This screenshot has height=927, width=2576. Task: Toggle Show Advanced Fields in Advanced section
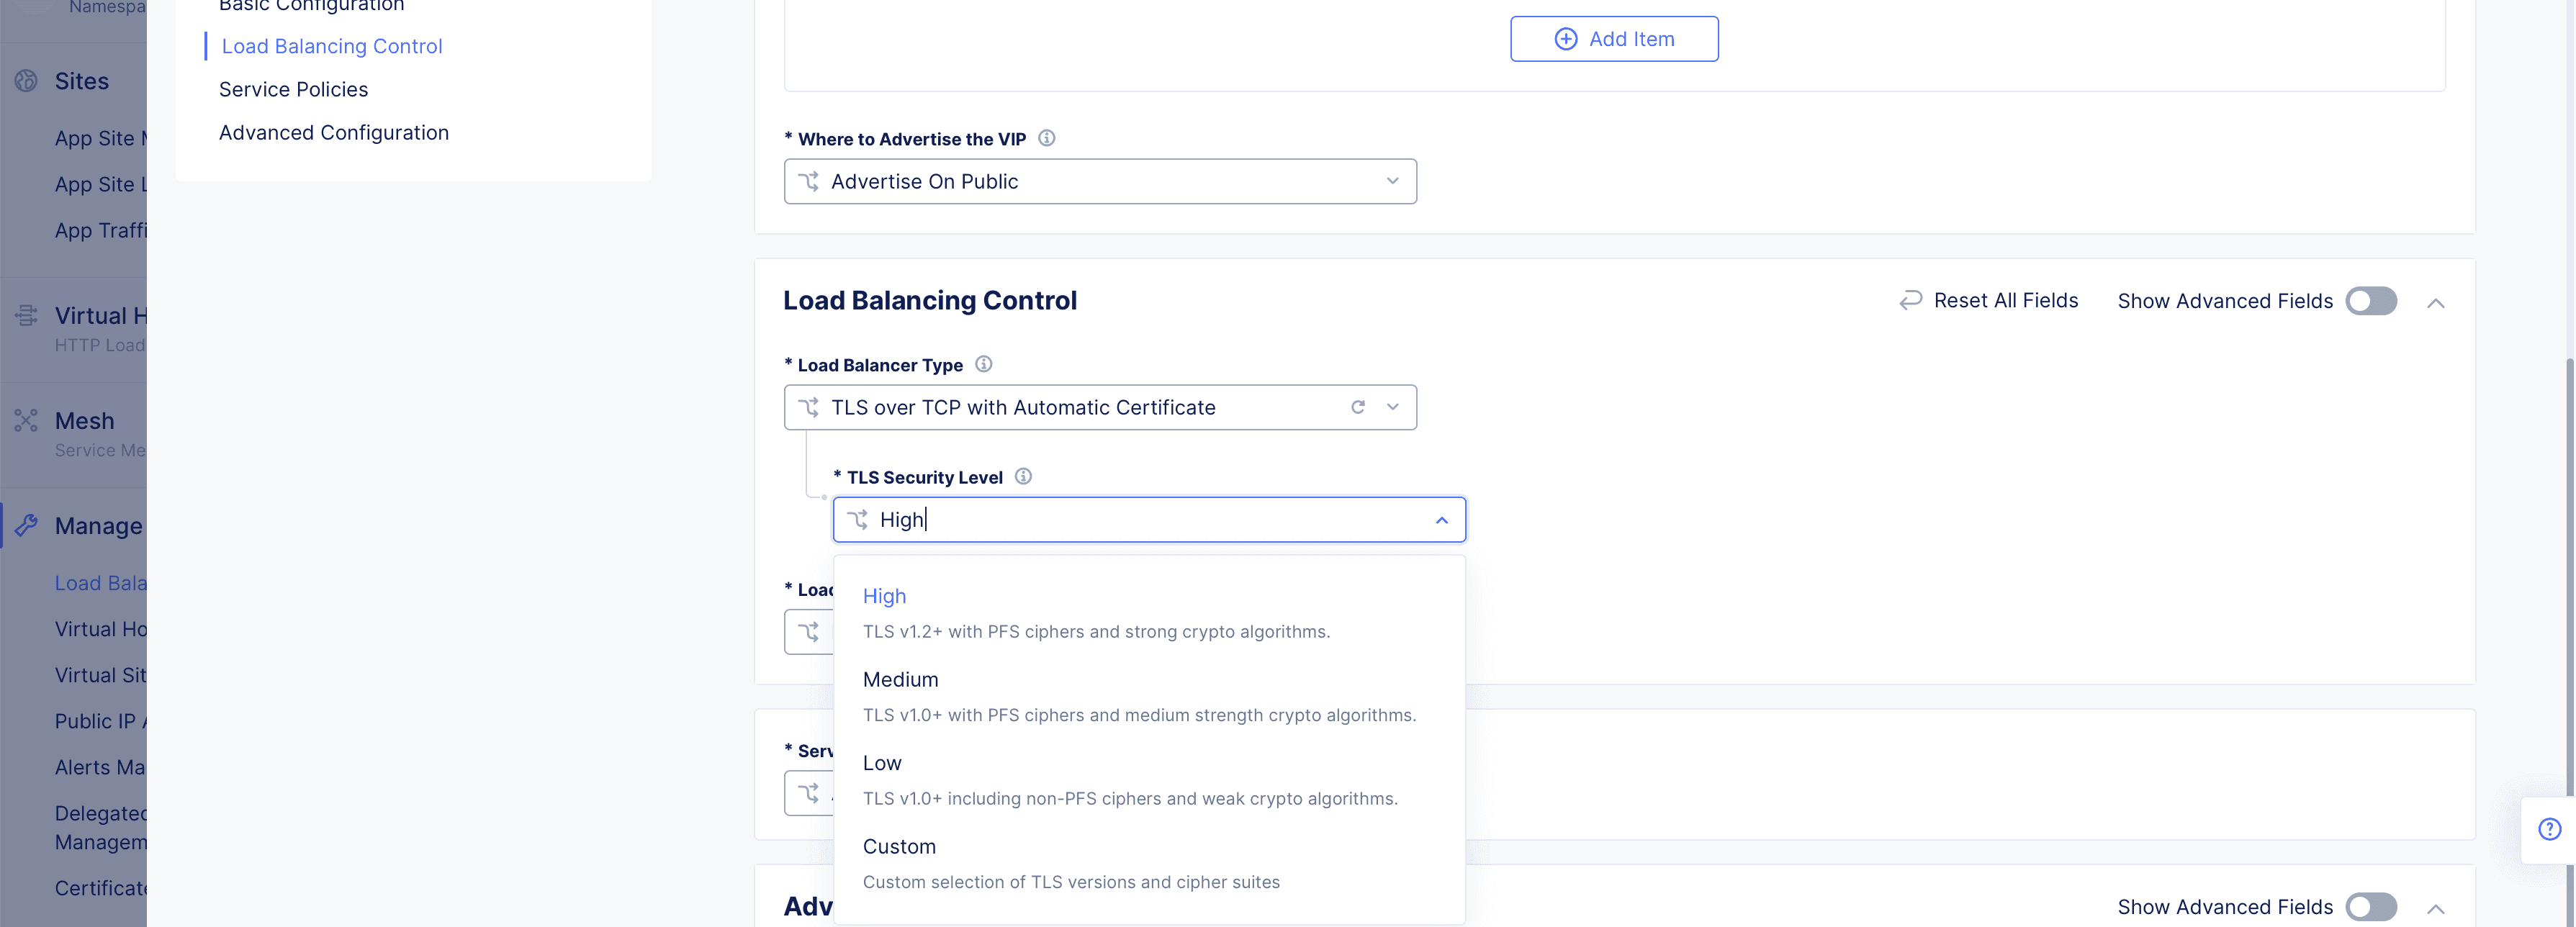[x=2370, y=906]
